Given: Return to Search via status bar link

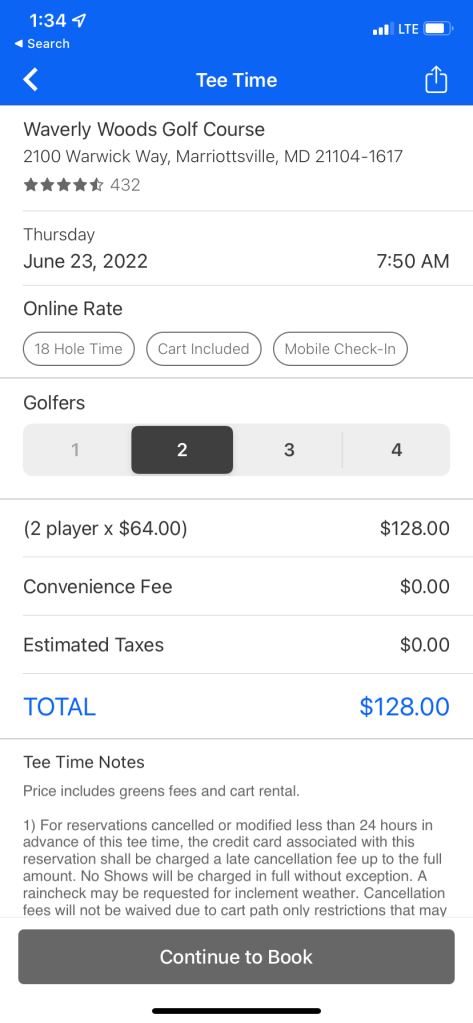Looking at the screenshot, I should 42,44.
